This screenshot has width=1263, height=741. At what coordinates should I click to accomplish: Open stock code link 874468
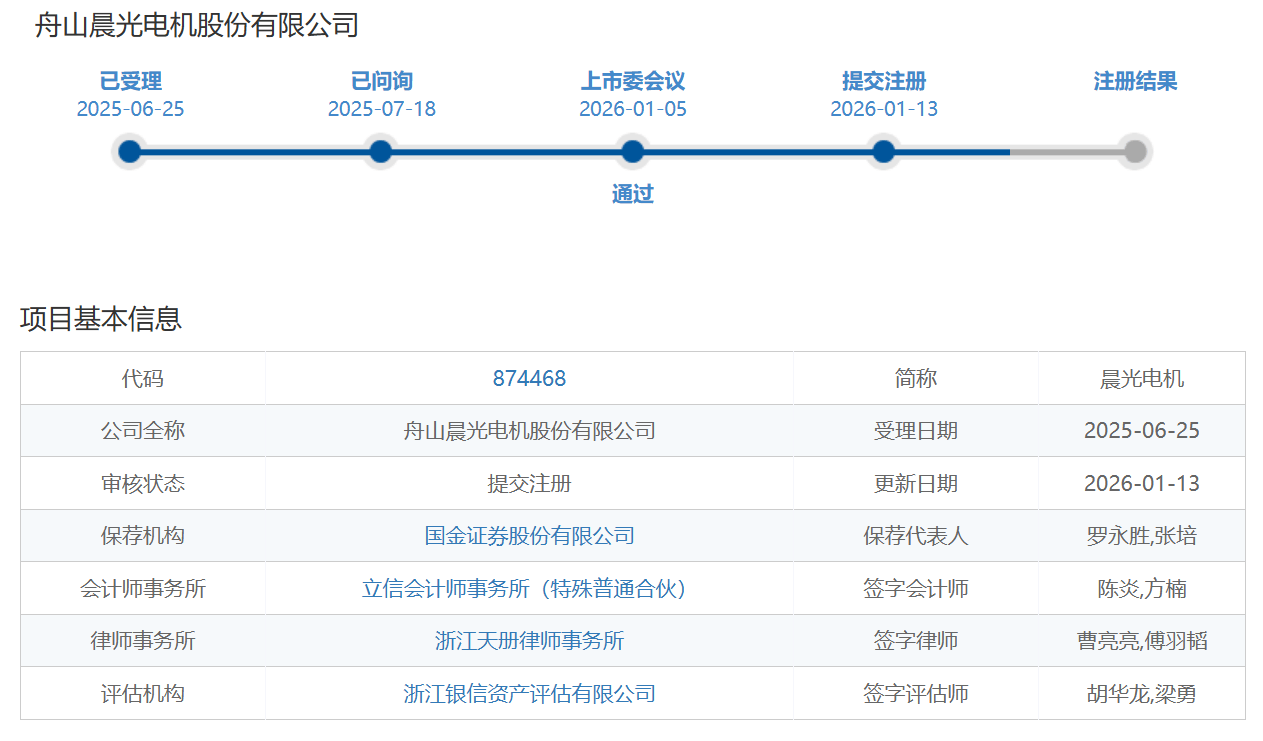[x=529, y=379]
